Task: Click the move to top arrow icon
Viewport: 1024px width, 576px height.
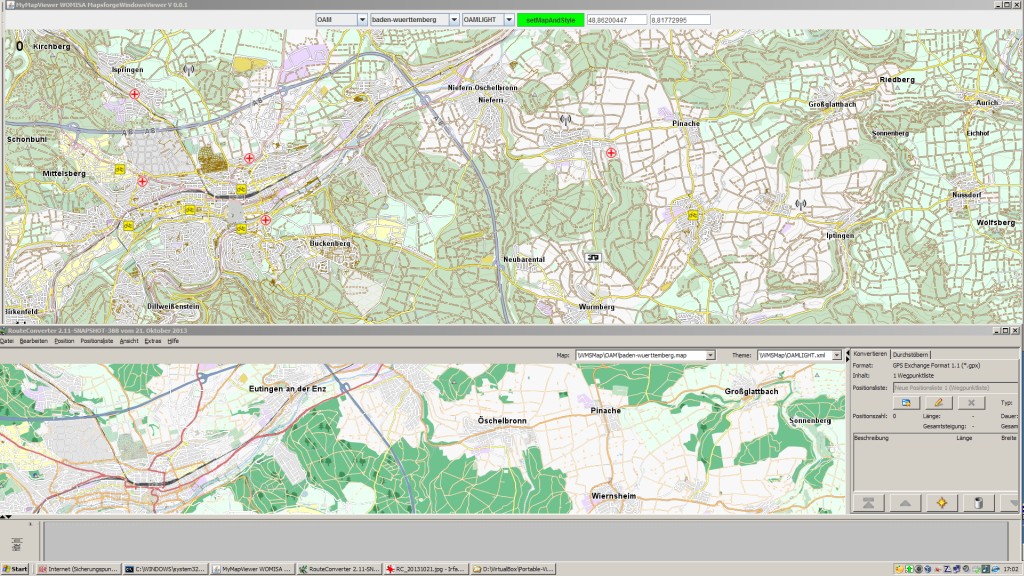Action: point(868,502)
